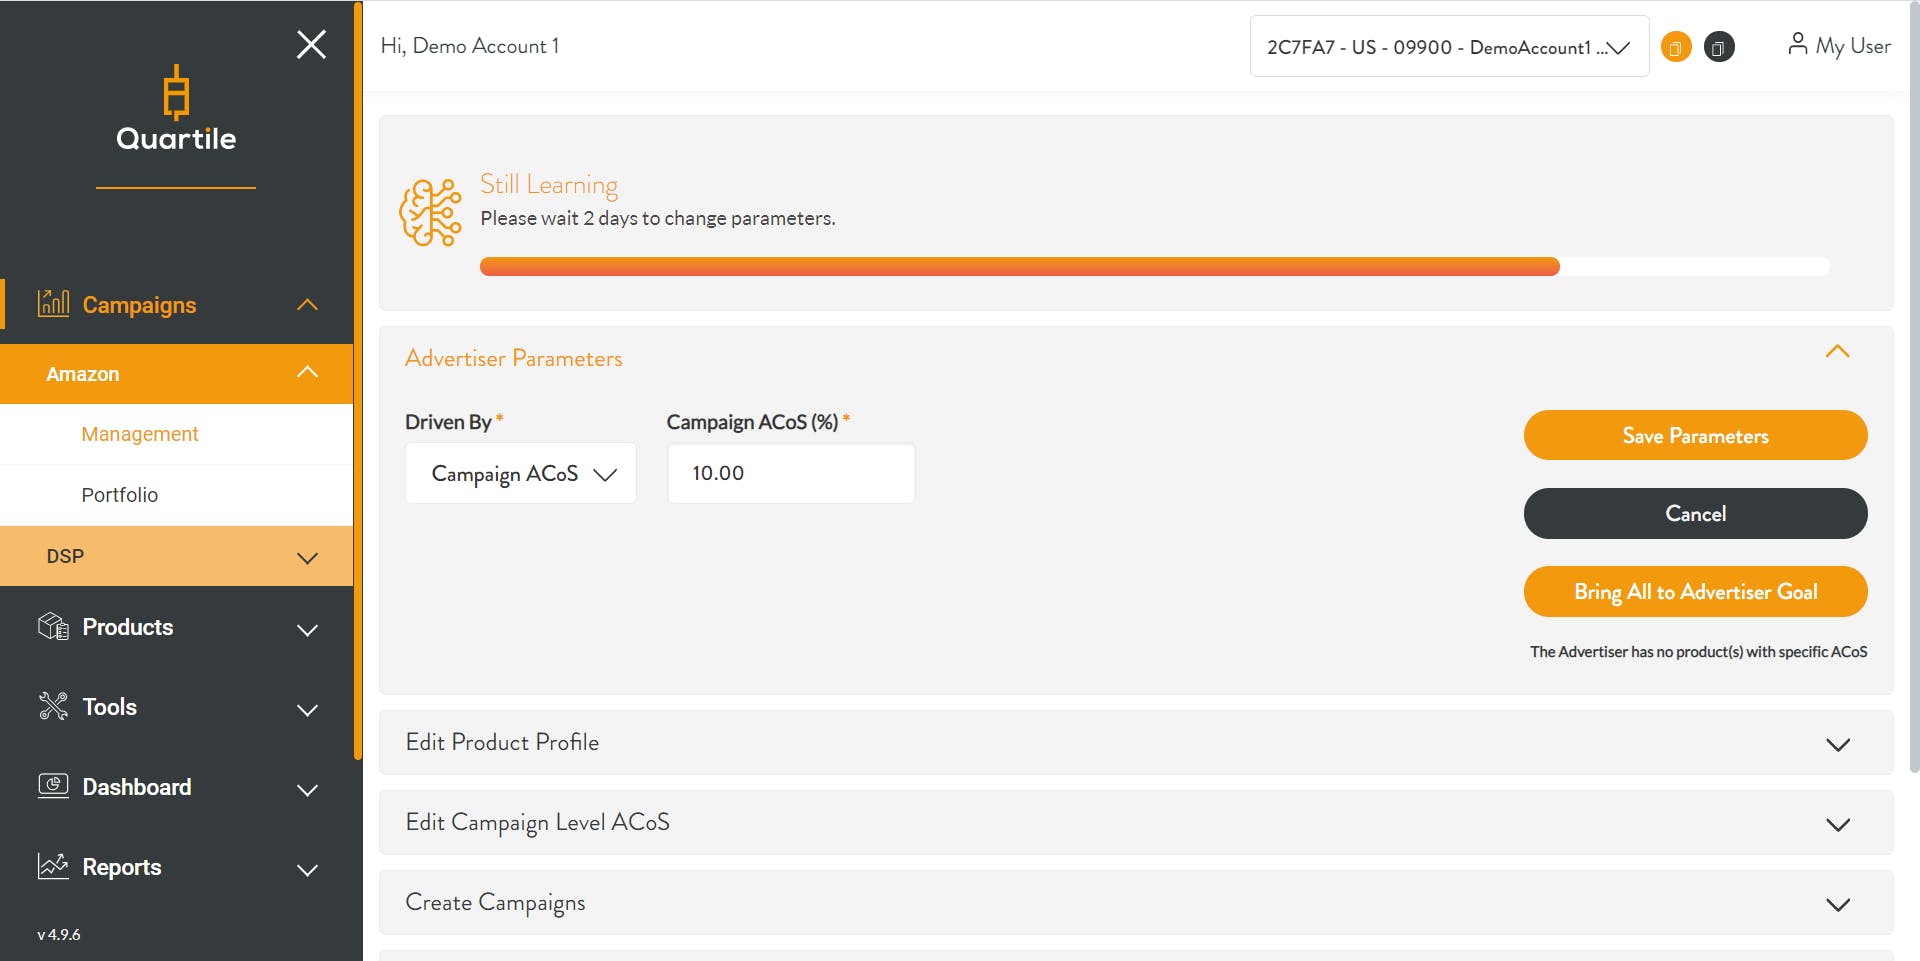Select the Products menu label
The image size is (1920, 961).
pos(127,627)
